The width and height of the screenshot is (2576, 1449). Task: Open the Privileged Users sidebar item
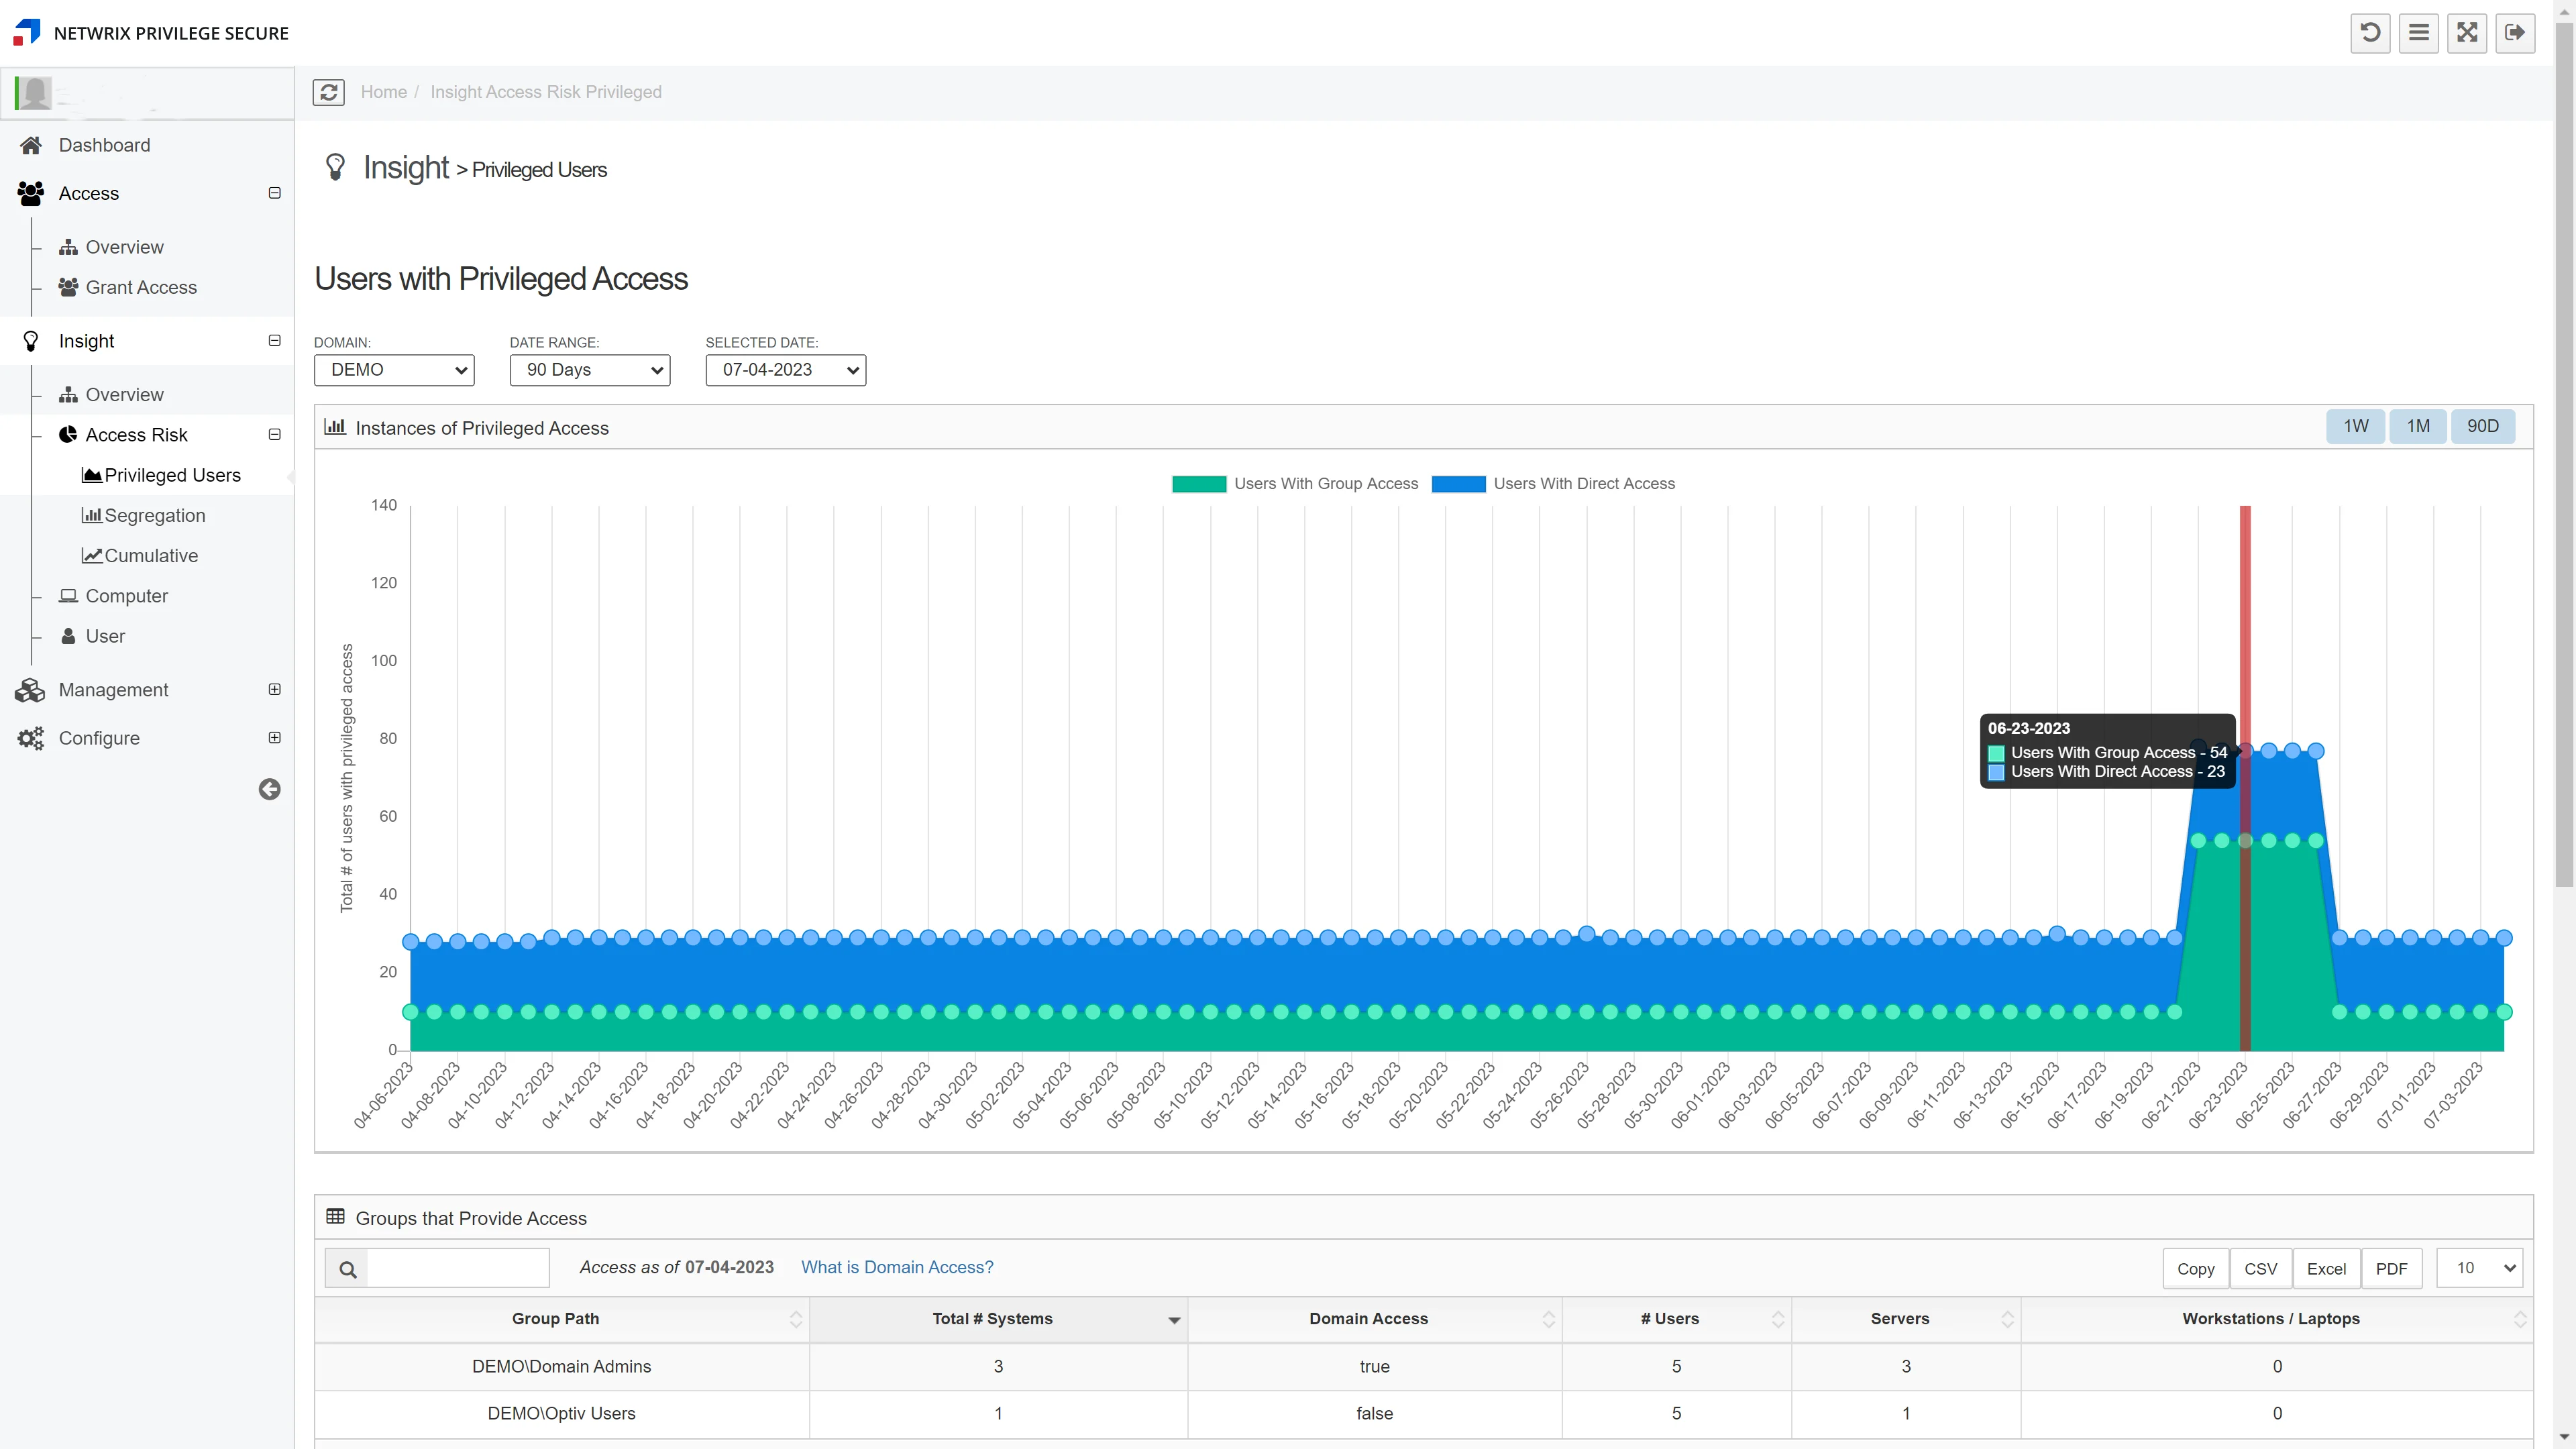pyautogui.click(x=172, y=475)
